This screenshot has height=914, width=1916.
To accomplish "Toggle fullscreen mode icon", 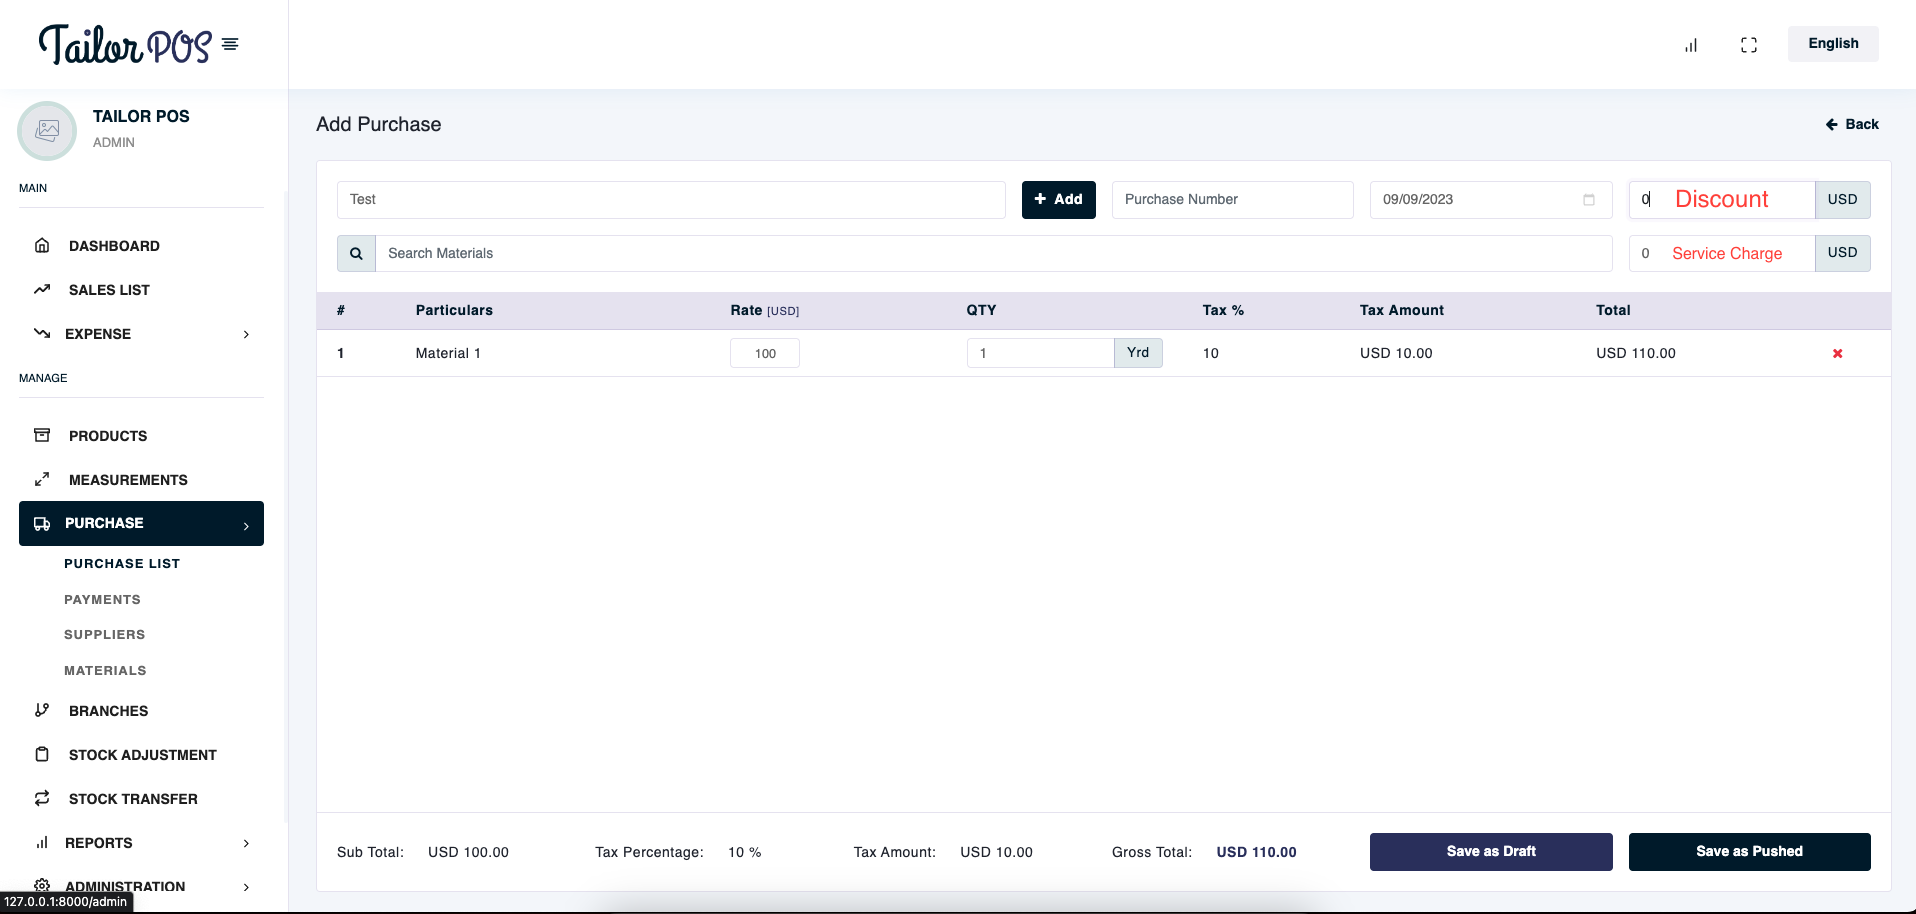I will (1748, 45).
